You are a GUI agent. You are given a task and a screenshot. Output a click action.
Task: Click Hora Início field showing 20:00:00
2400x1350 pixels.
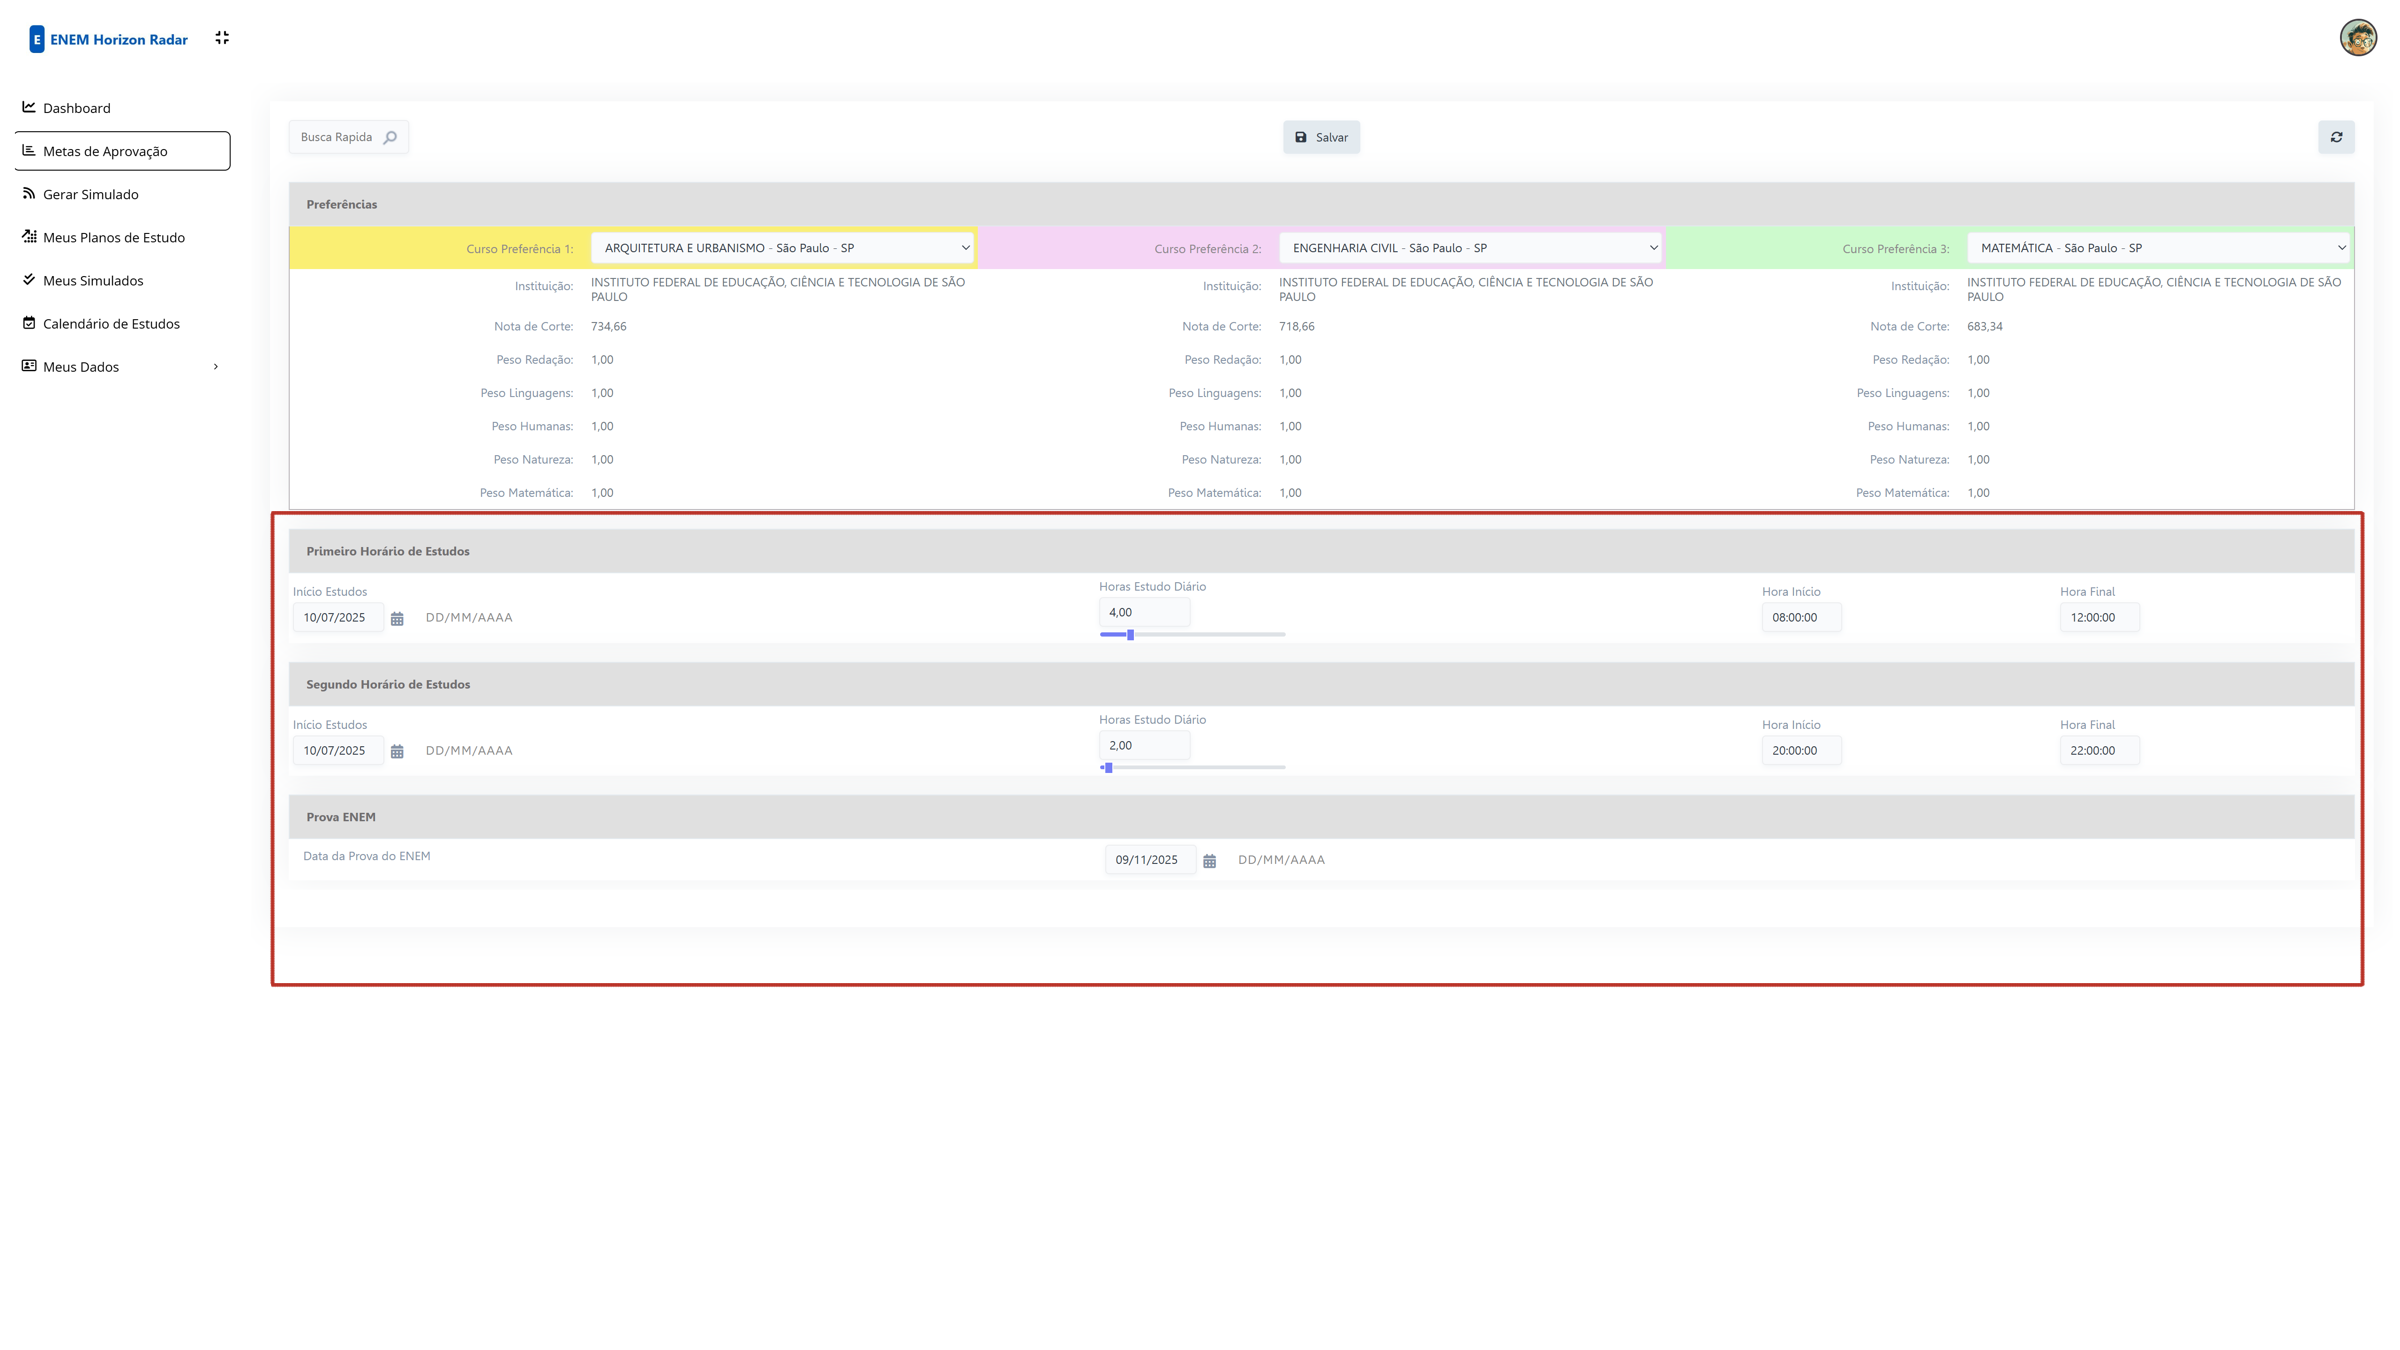click(x=1801, y=751)
